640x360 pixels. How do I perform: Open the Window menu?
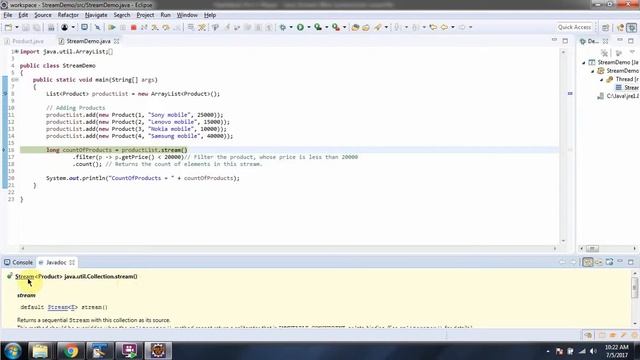click(x=187, y=15)
